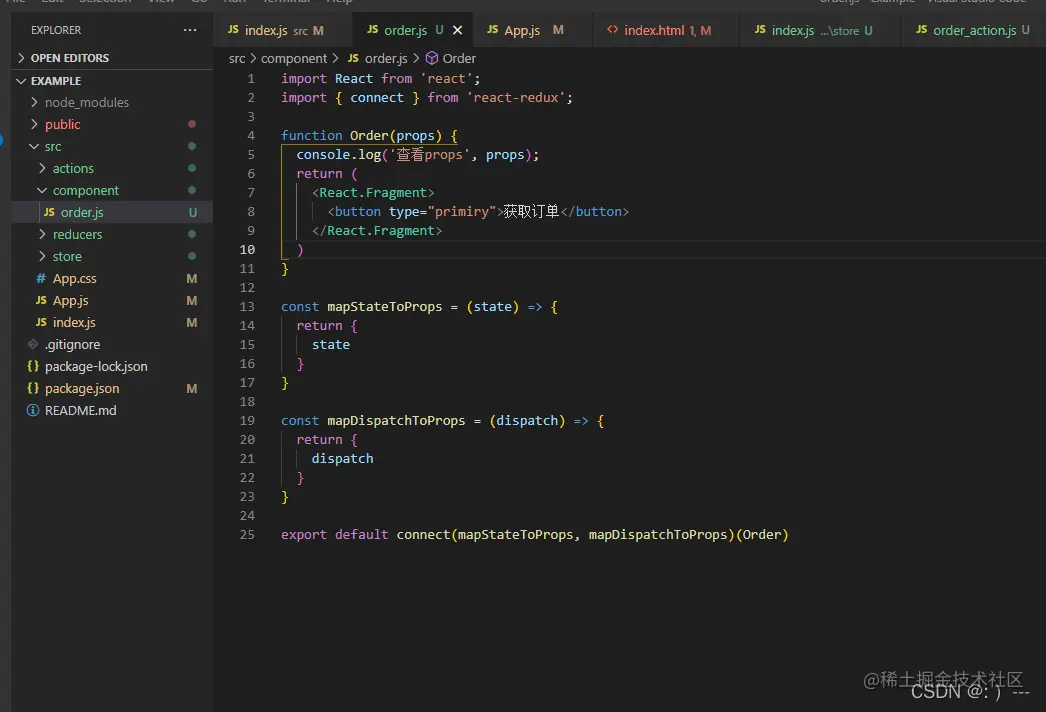Open package.json file

tap(112, 389)
